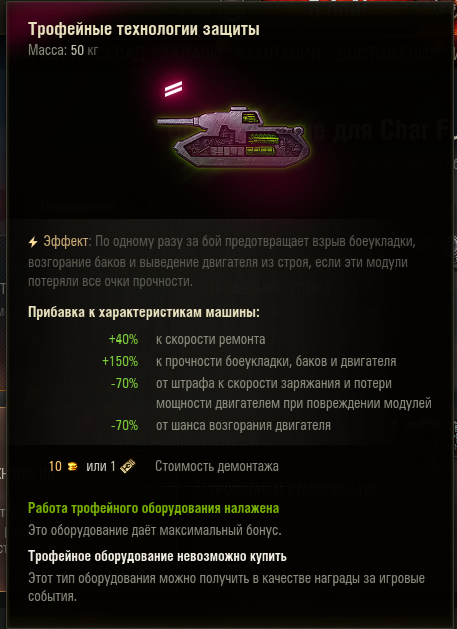Click the gold coins currency icon
Screen dimensions: 457x629
click(72, 467)
